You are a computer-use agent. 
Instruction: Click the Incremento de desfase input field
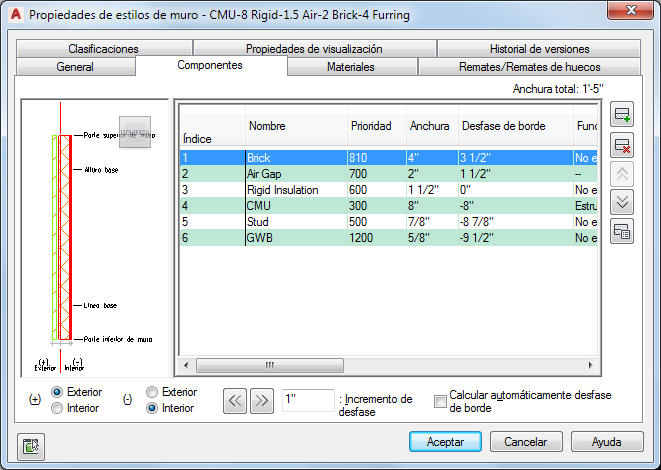308,400
